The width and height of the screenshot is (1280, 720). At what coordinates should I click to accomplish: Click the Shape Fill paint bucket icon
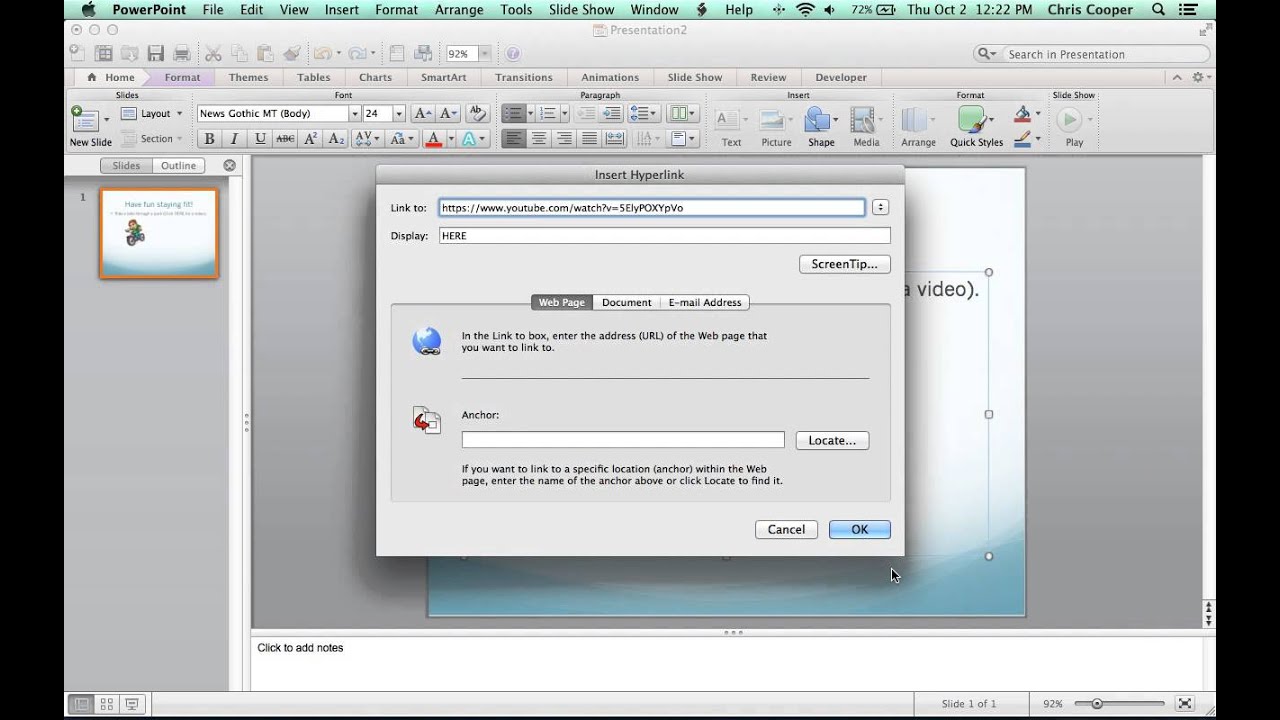tap(1022, 114)
